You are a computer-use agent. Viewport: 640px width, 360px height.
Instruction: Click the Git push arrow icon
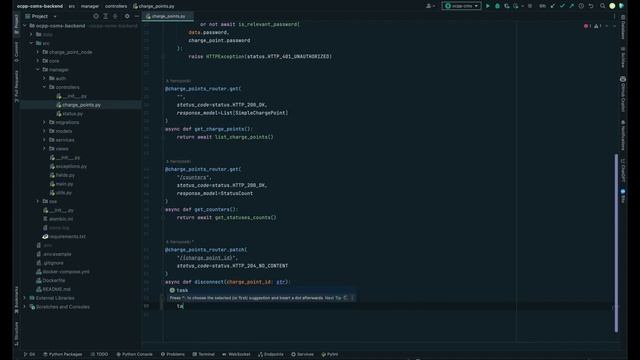[x=571, y=6]
